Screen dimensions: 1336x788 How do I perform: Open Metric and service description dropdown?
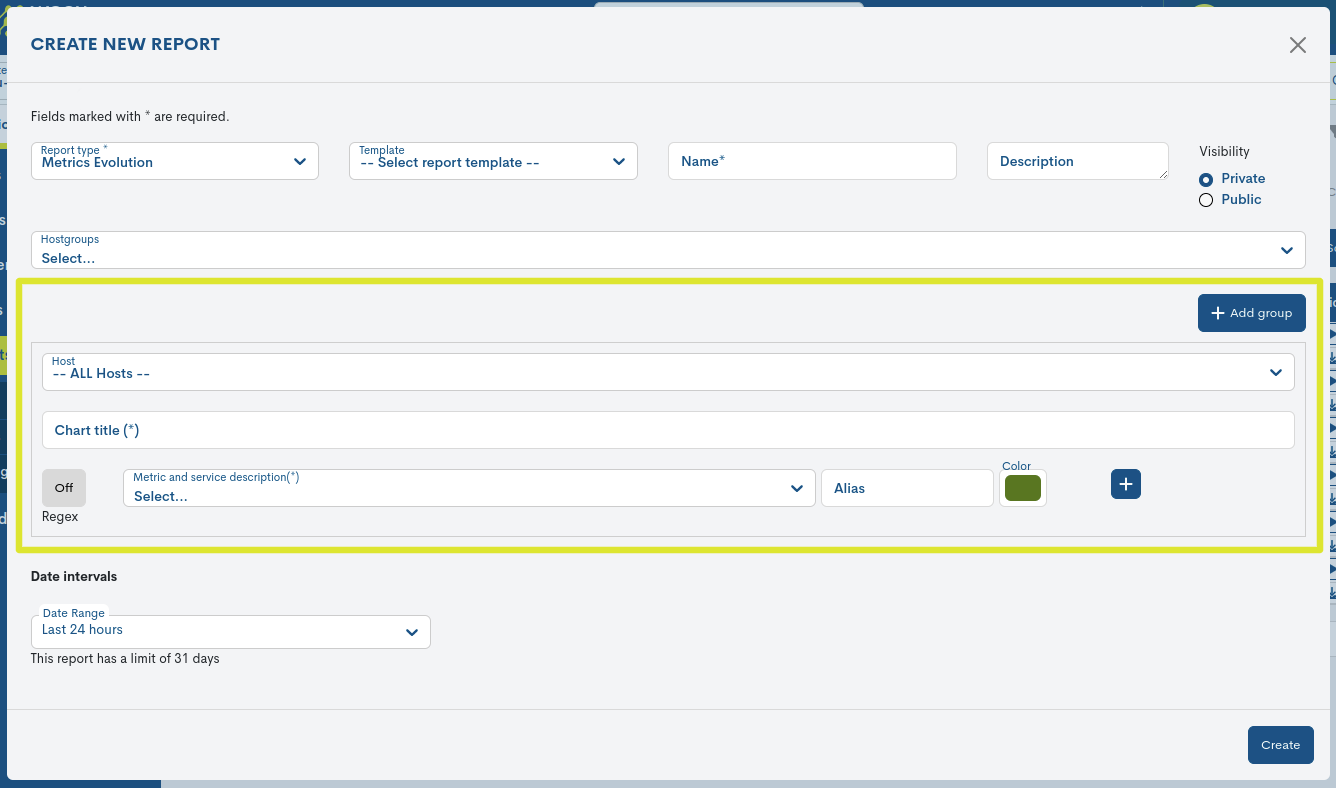click(469, 488)
